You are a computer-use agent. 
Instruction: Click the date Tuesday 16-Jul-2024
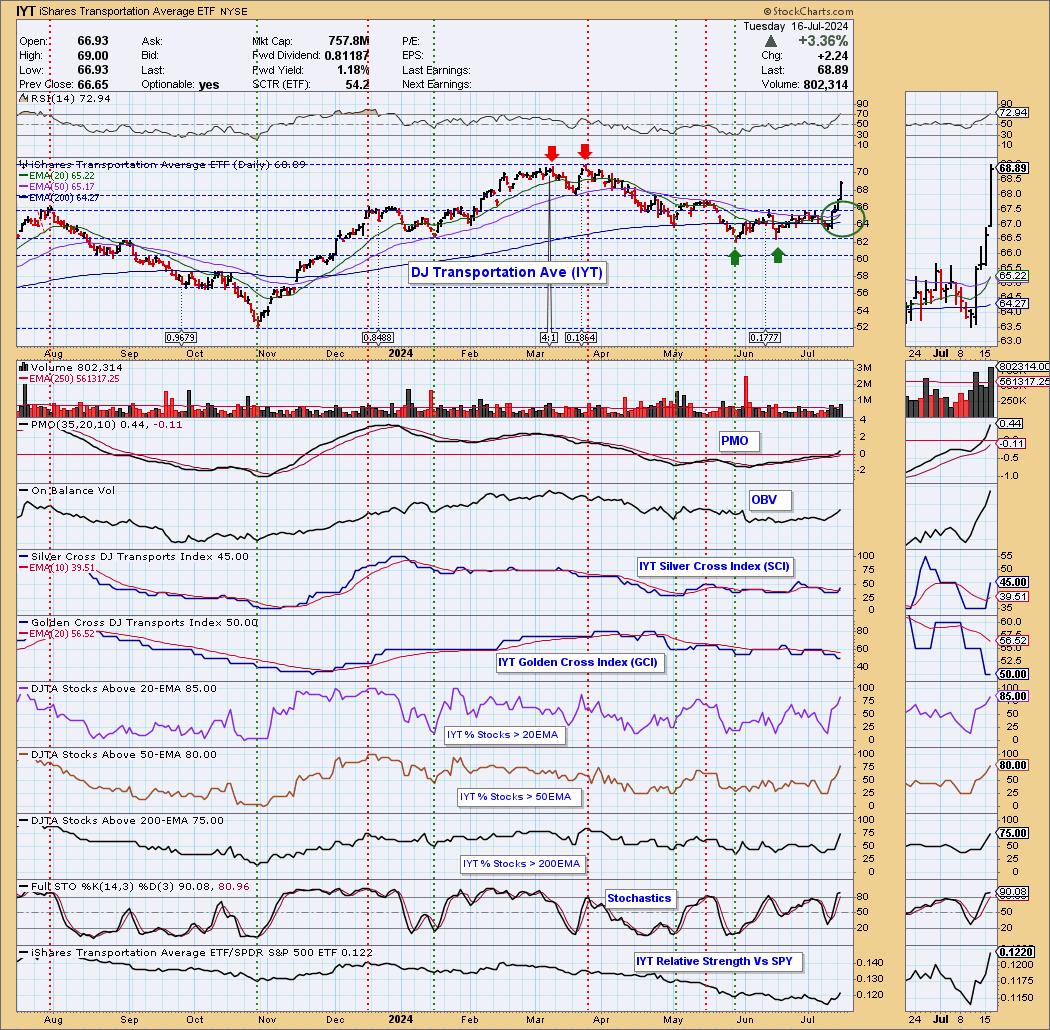pos(796,26)
